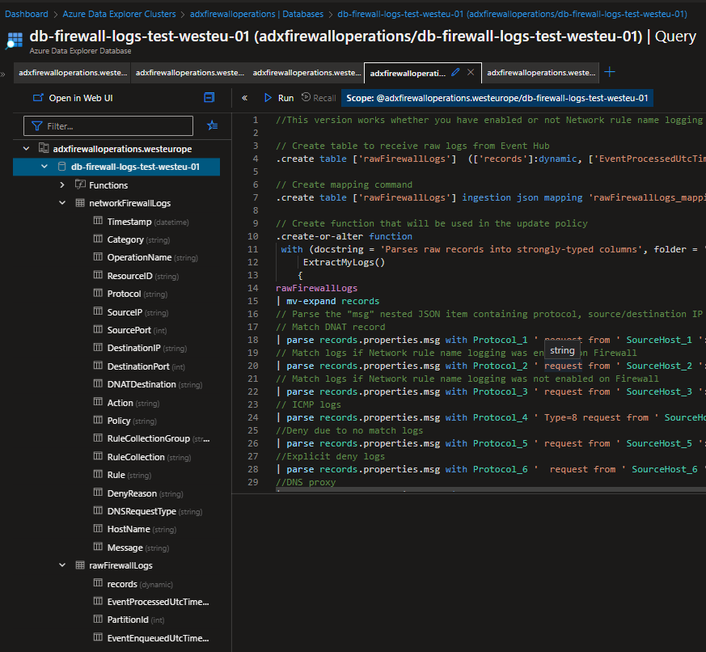This screenshot has height=652, width=706.
Task: Select the Policy column row
Action: 126,421
